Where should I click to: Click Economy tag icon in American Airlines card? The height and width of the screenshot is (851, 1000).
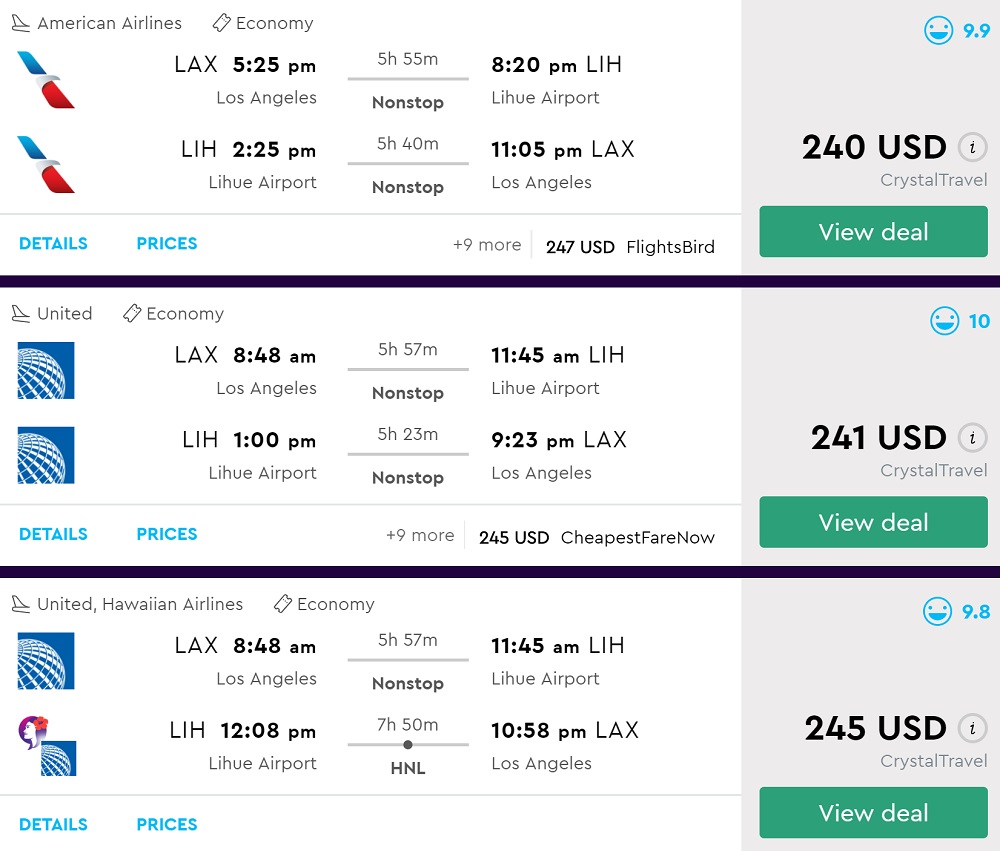pos(222,23)
